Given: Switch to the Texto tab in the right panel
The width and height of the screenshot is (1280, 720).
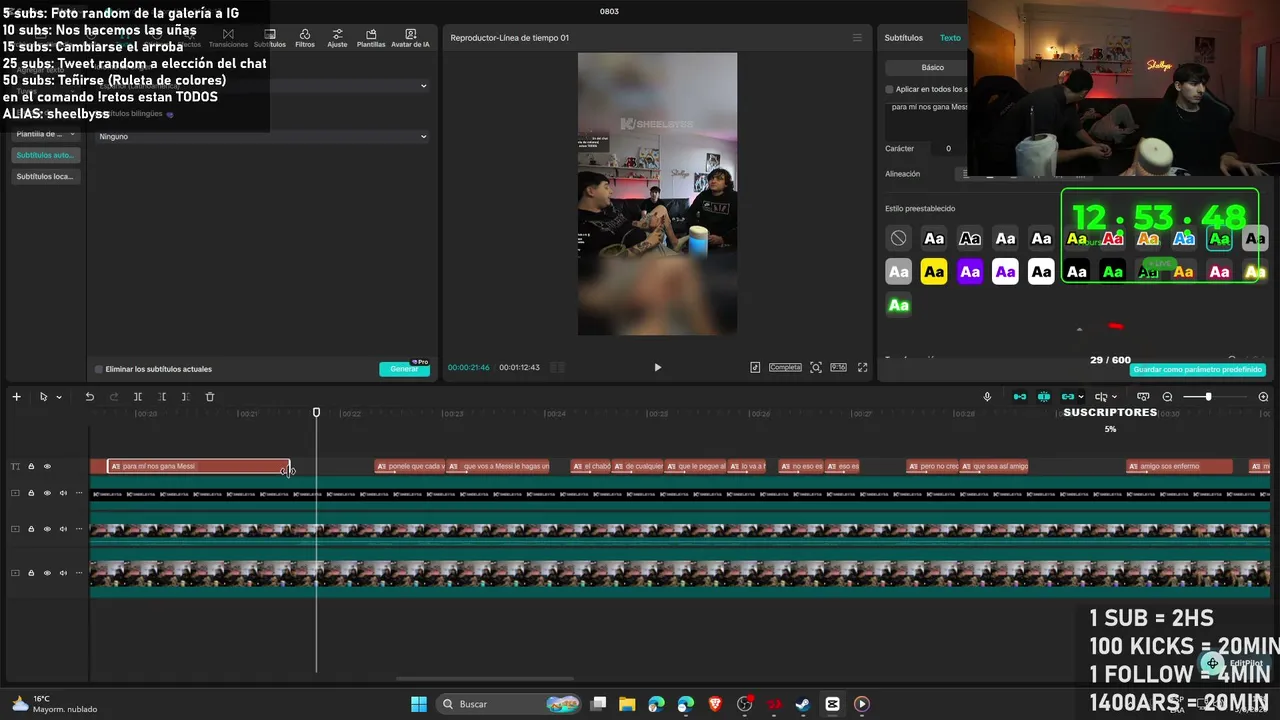Looking at the screenshot, I should 950,38.
